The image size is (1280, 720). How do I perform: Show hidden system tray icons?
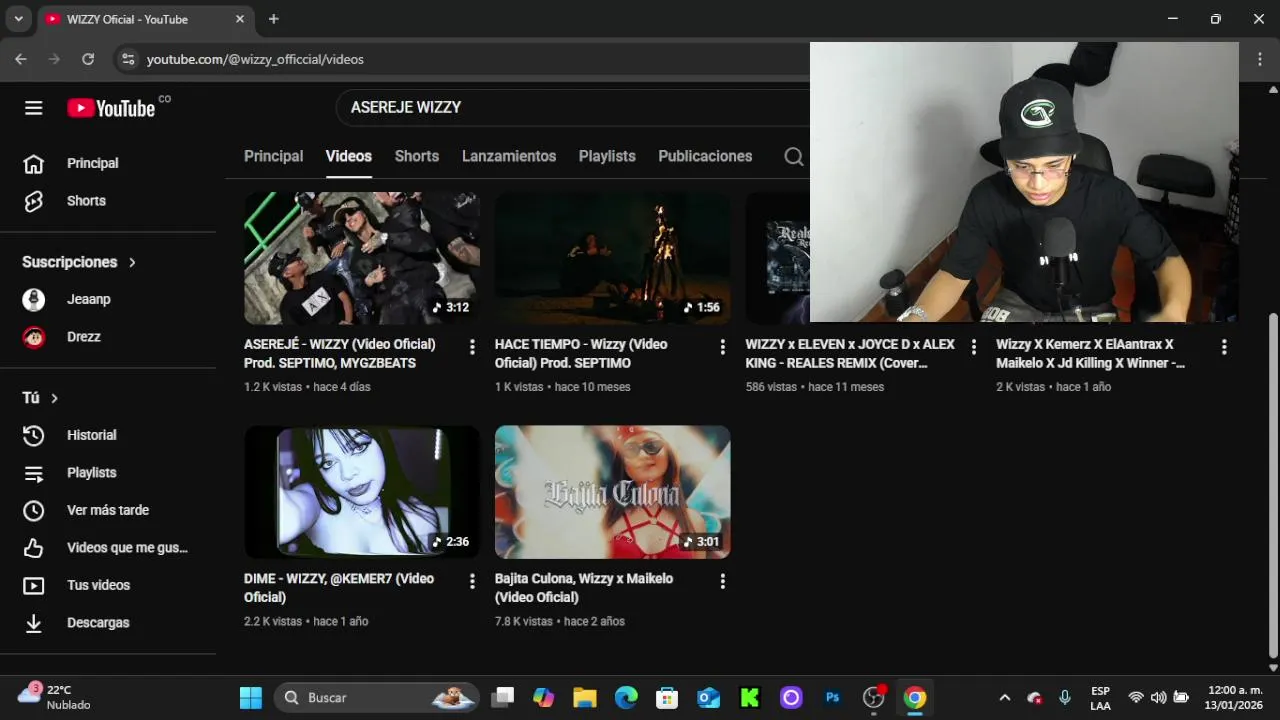click(1005, 698)
